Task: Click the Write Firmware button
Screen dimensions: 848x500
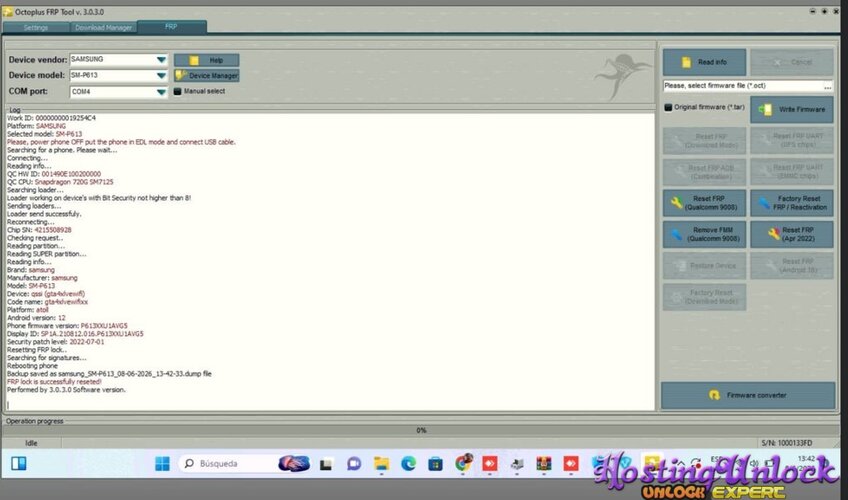Action: (x=792, y=110)
